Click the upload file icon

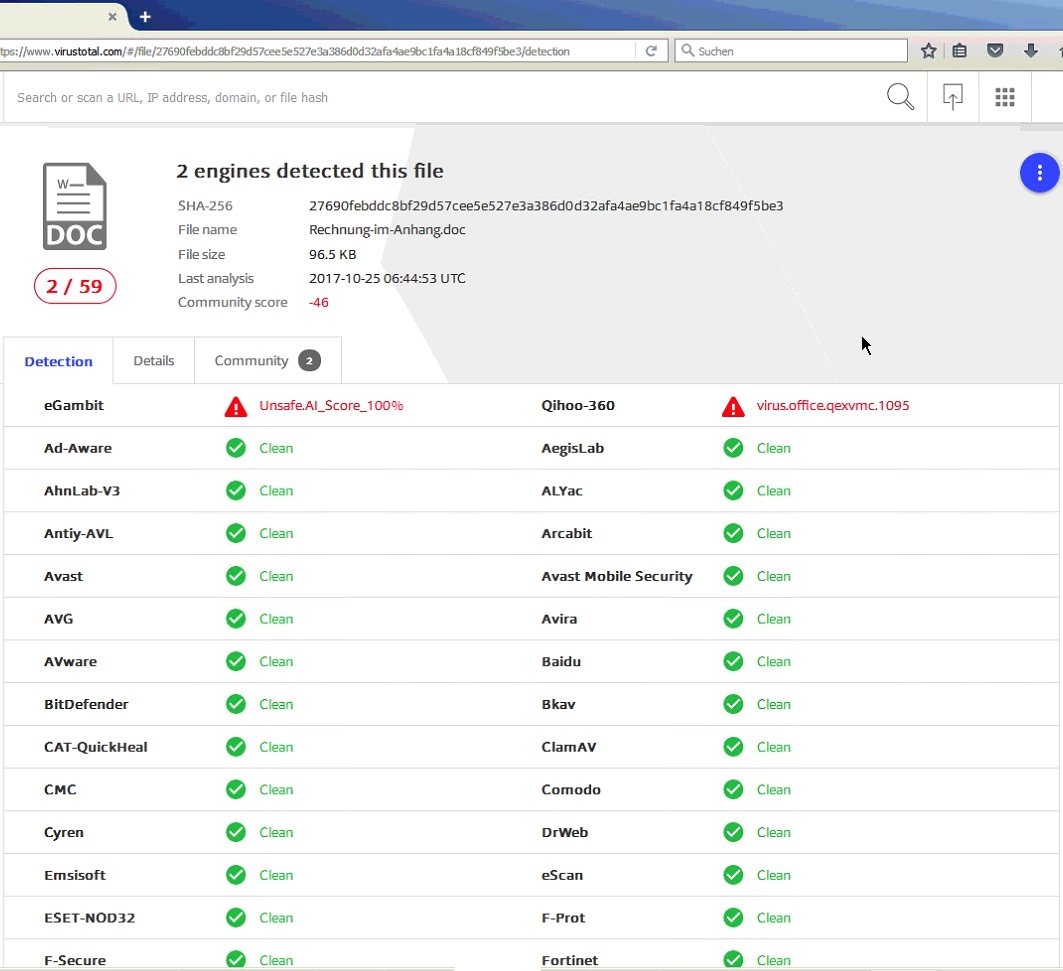[x=953, y=97]
